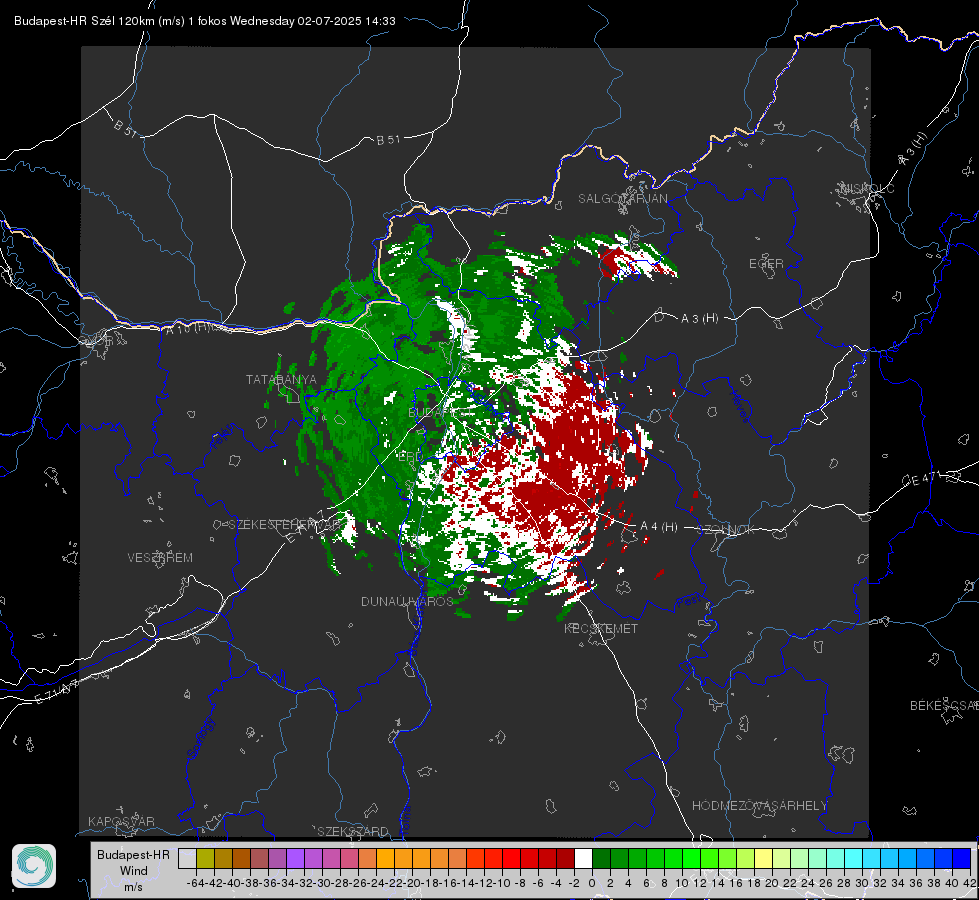The height and width of the screenshot is (900, 979).
Task: Pick the dark blue swatch above 42
Action: point(962,858)
